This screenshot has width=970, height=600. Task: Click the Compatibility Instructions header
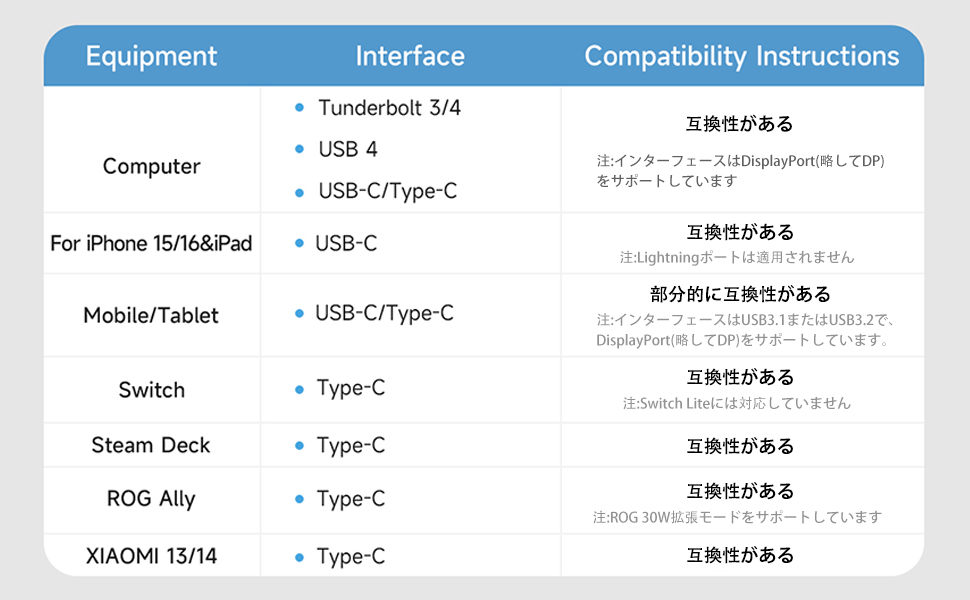tap(741, 55)
